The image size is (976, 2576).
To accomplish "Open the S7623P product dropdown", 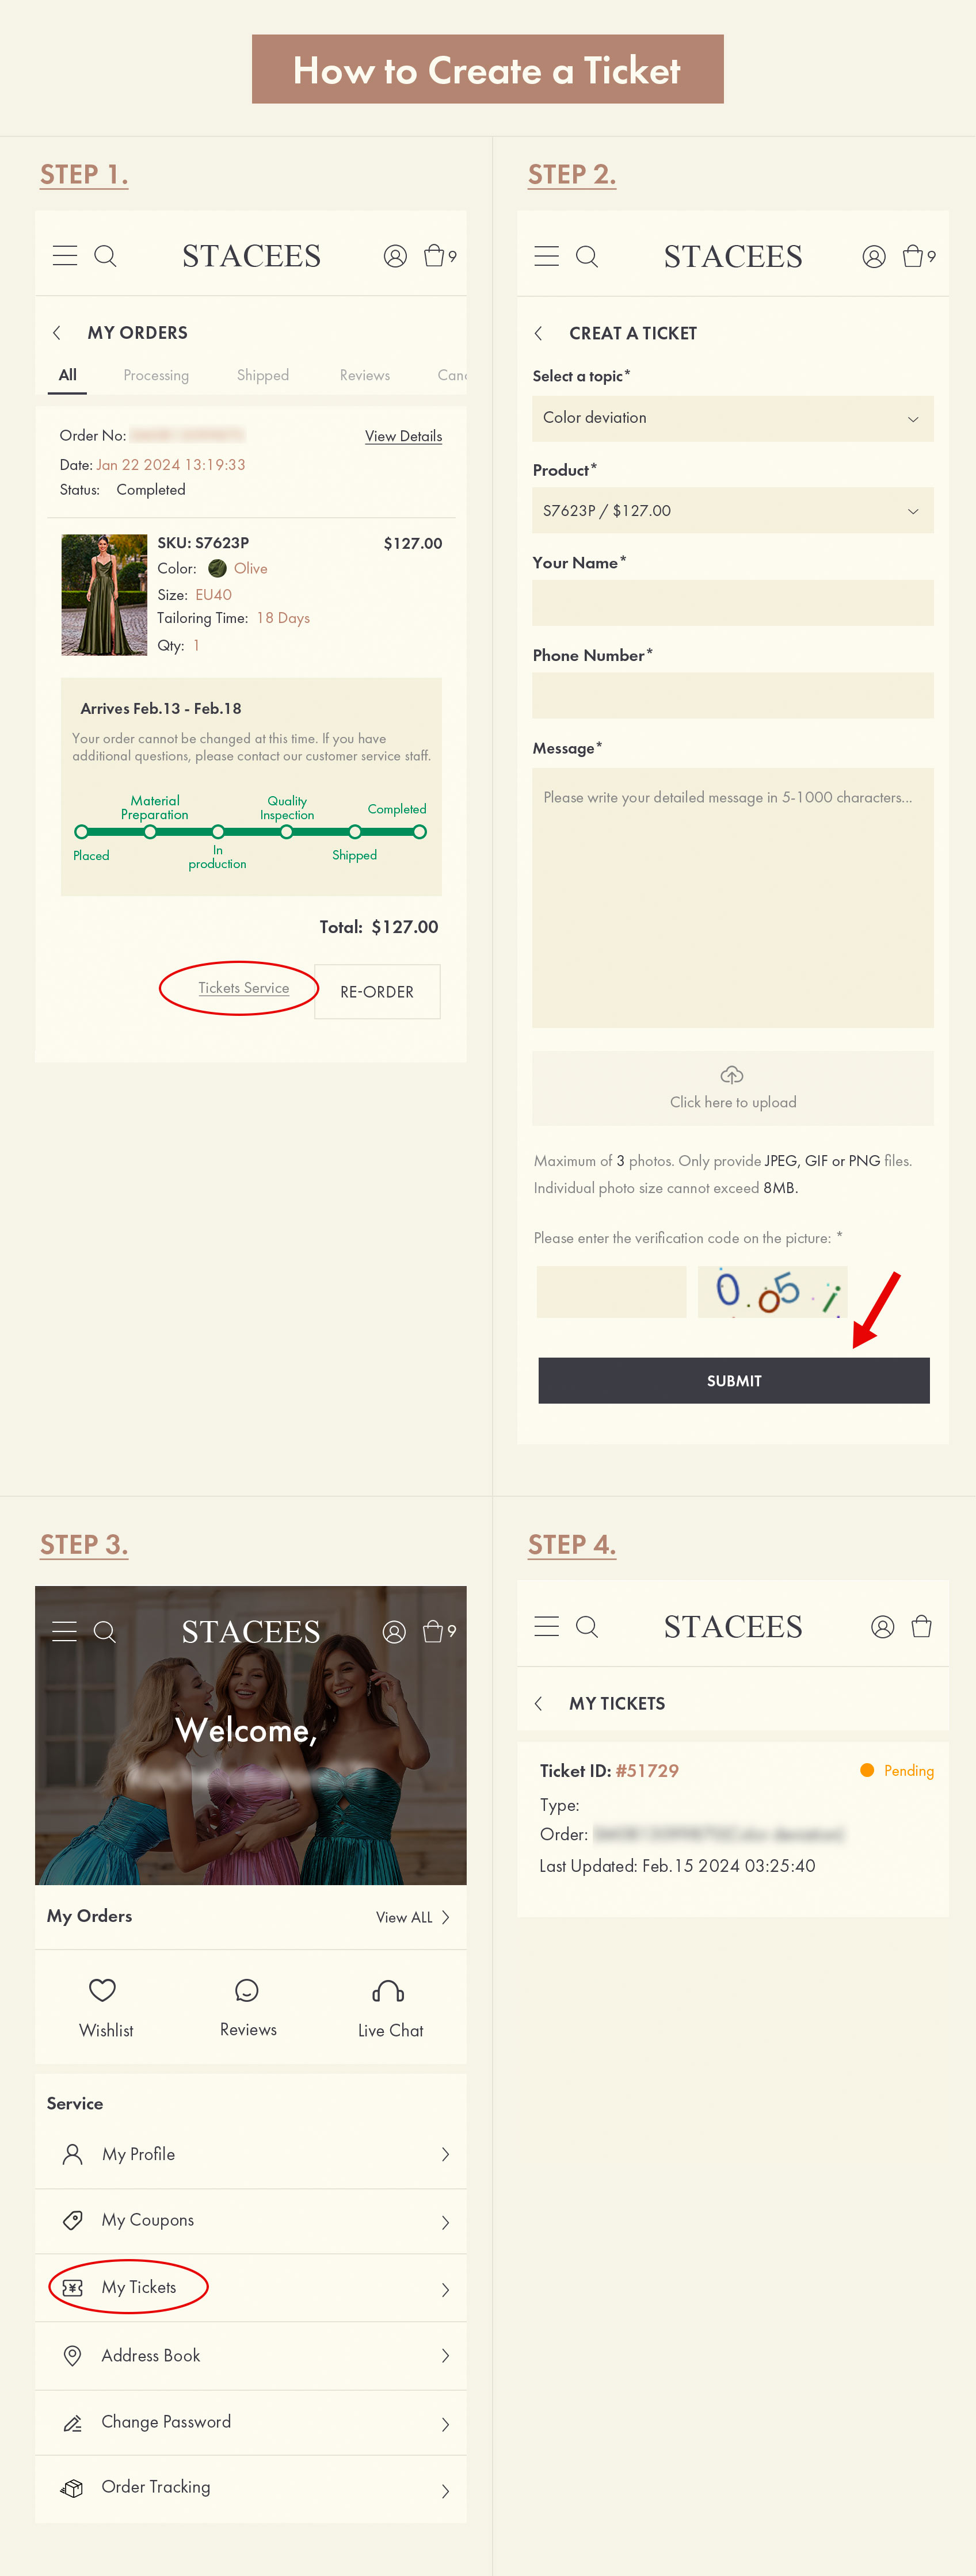I will click(x=733, y=510).
